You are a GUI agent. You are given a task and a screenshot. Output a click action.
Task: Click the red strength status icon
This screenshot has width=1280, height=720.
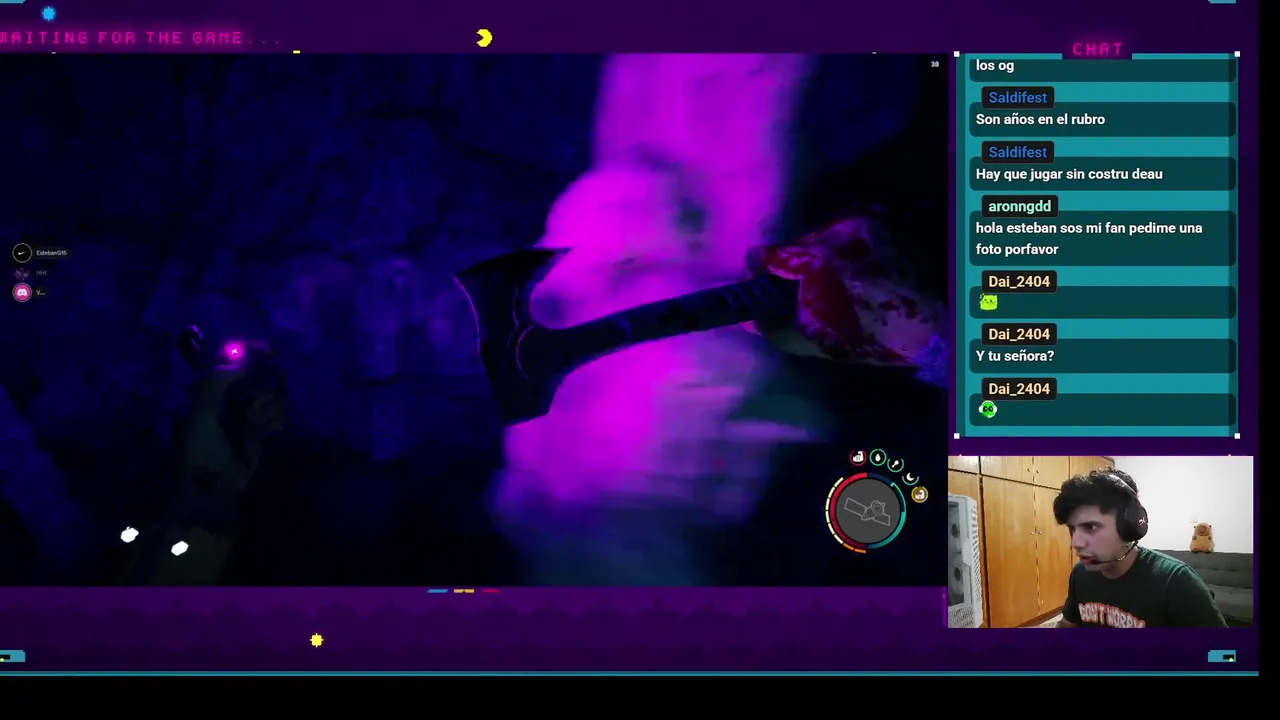click(x=857, y=458)
